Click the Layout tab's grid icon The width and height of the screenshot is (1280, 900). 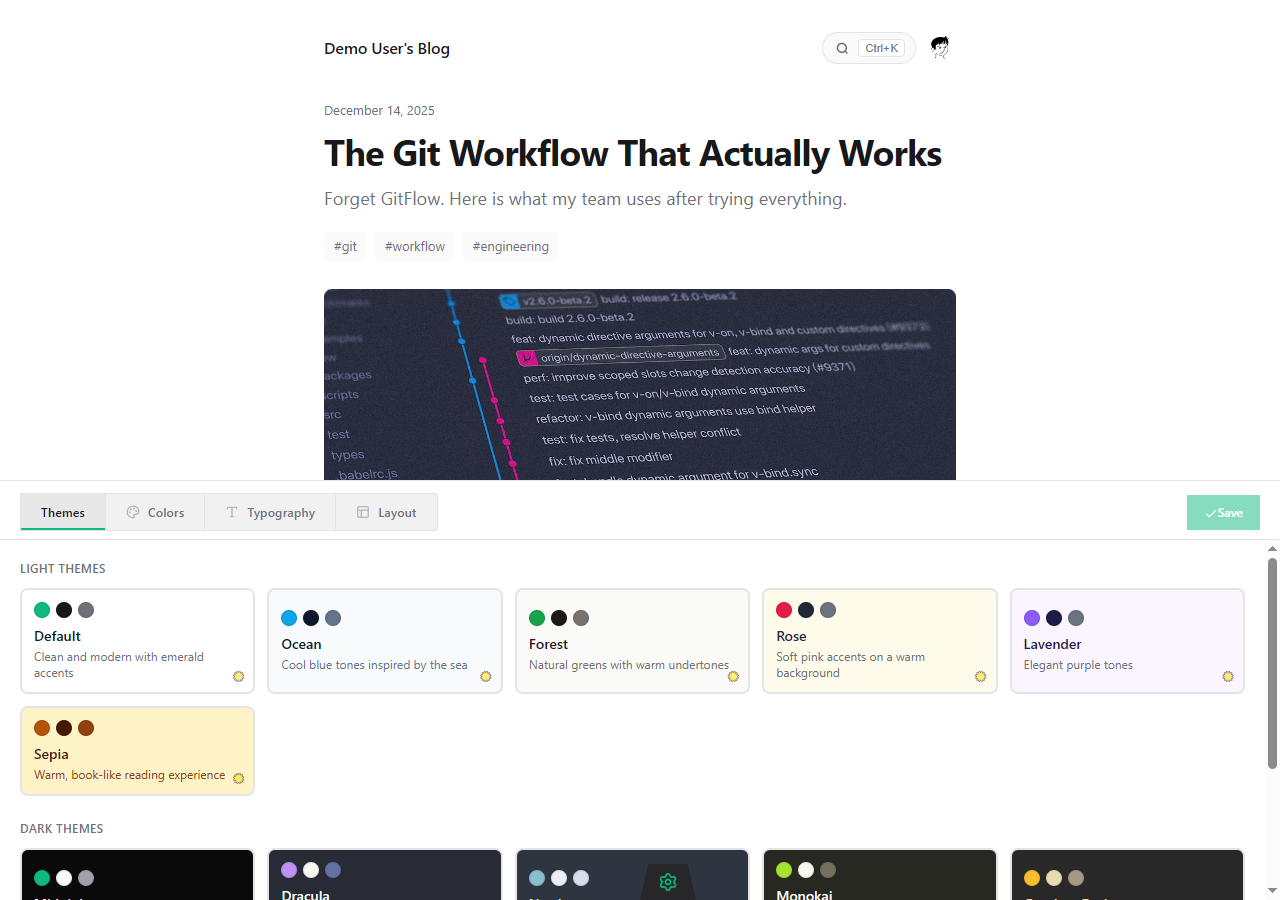[x=363, y=512]
